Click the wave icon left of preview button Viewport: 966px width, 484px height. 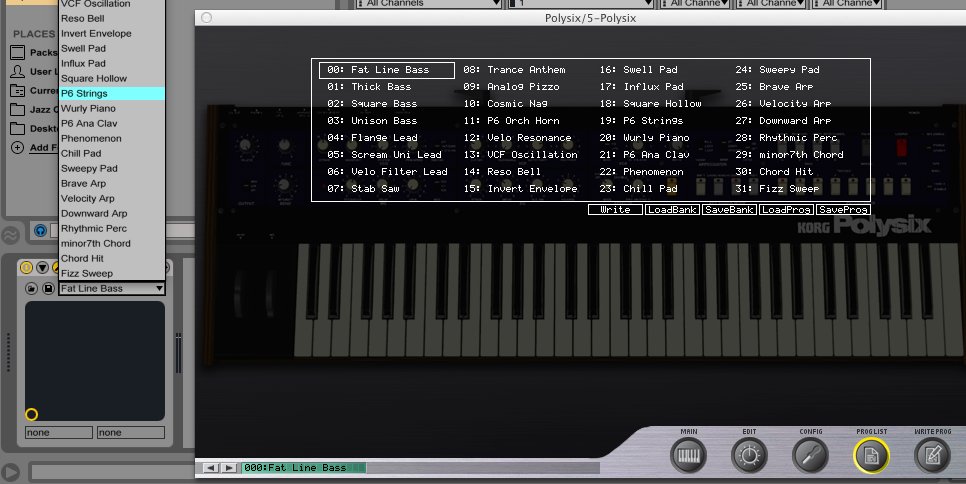[10, 235]
